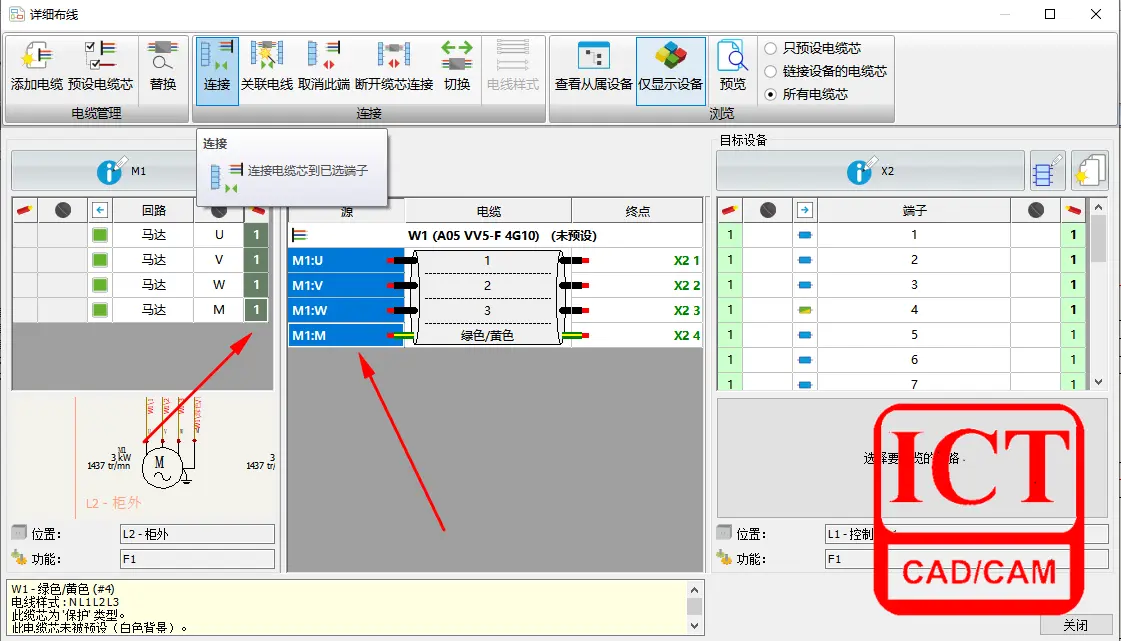The image size is (1121, 641).
Task: Click the terminal strip editor icon beside X2
Action: coord(1046,171)
